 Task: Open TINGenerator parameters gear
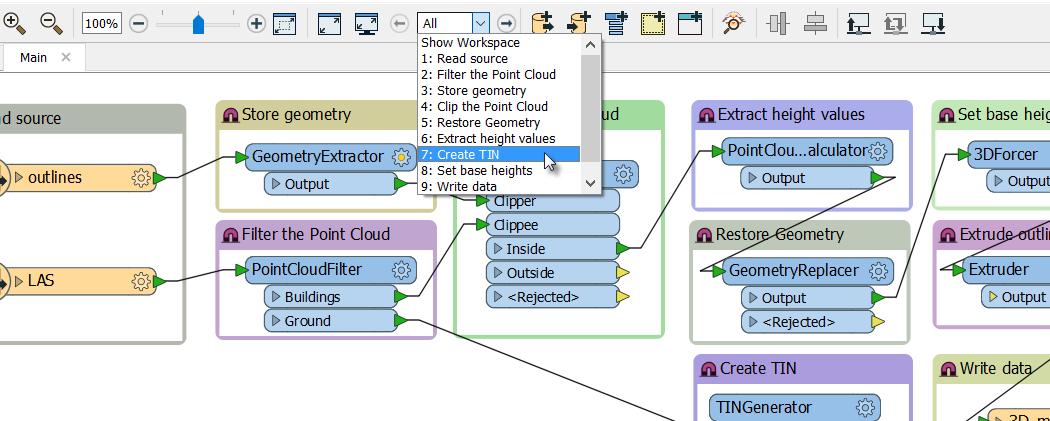pyautogui.click(x=865, y=408)
